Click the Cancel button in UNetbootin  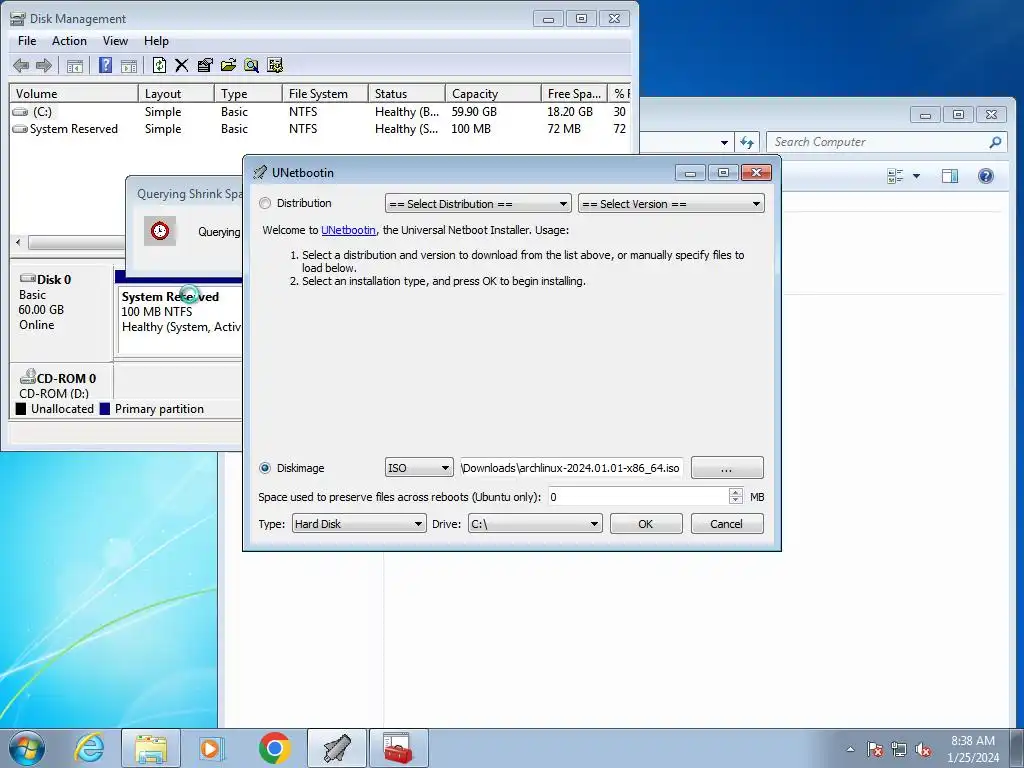pos(727,524)
